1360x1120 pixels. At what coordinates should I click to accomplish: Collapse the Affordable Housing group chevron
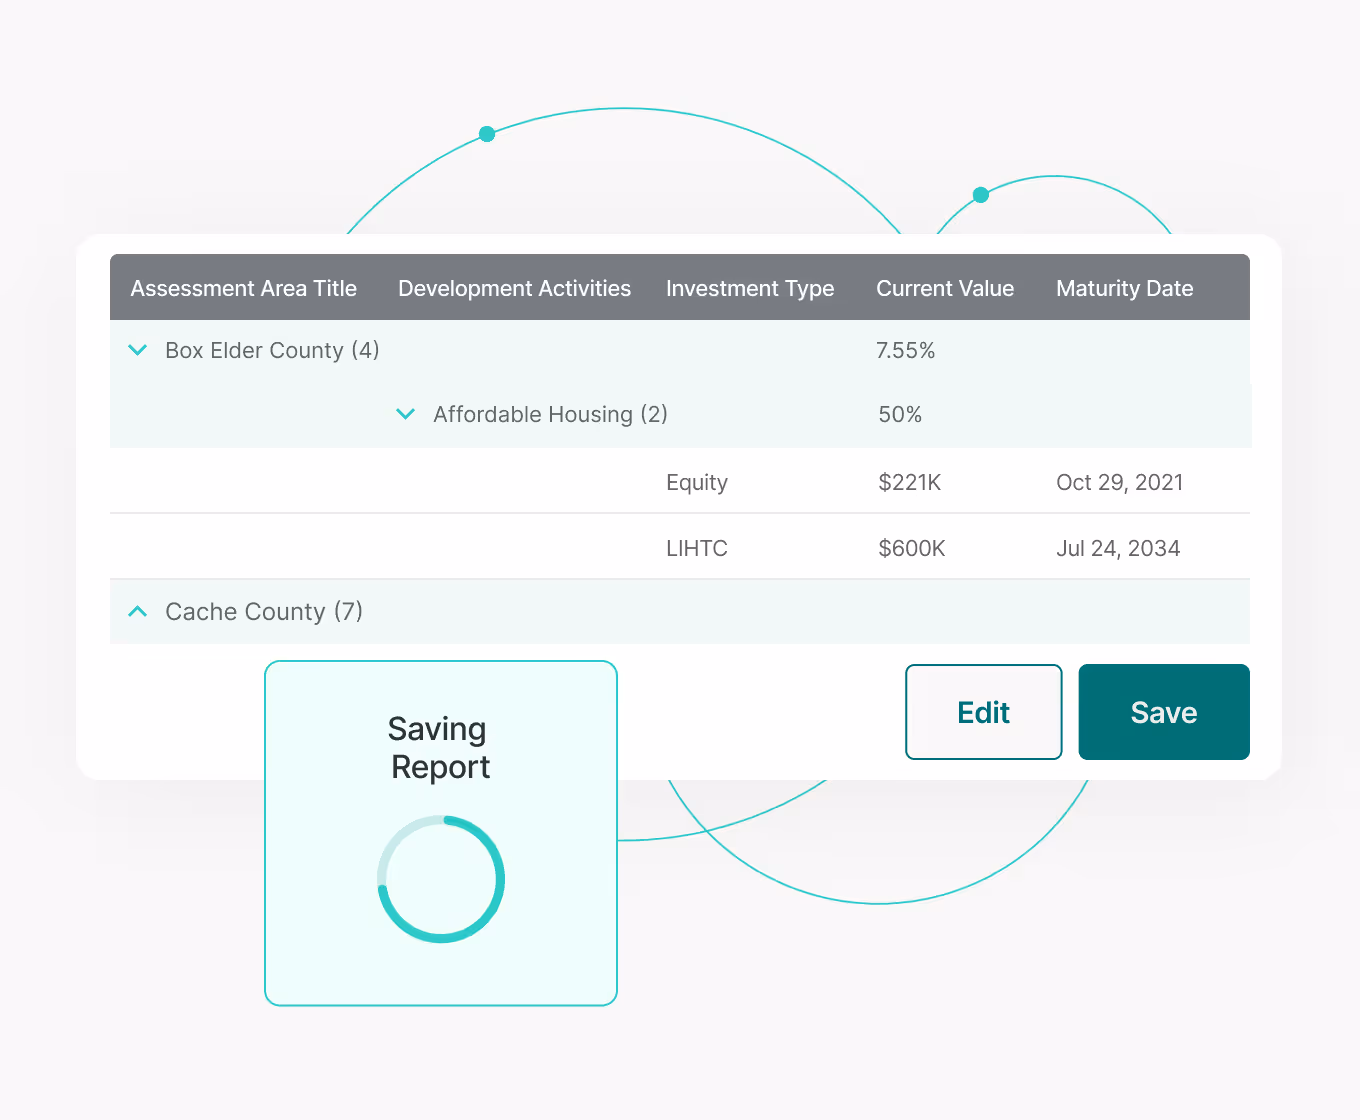point(405,414)
